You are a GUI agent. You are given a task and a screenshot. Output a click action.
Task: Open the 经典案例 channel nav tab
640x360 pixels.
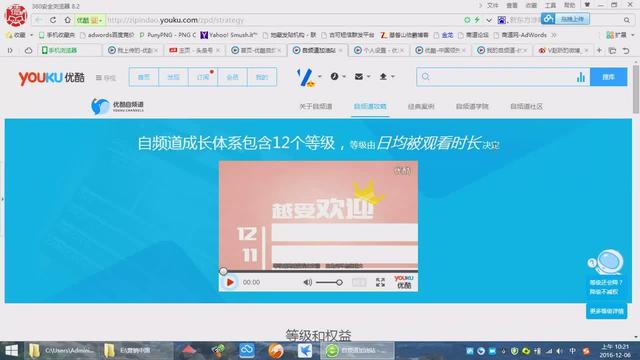(x=421, y=107)
